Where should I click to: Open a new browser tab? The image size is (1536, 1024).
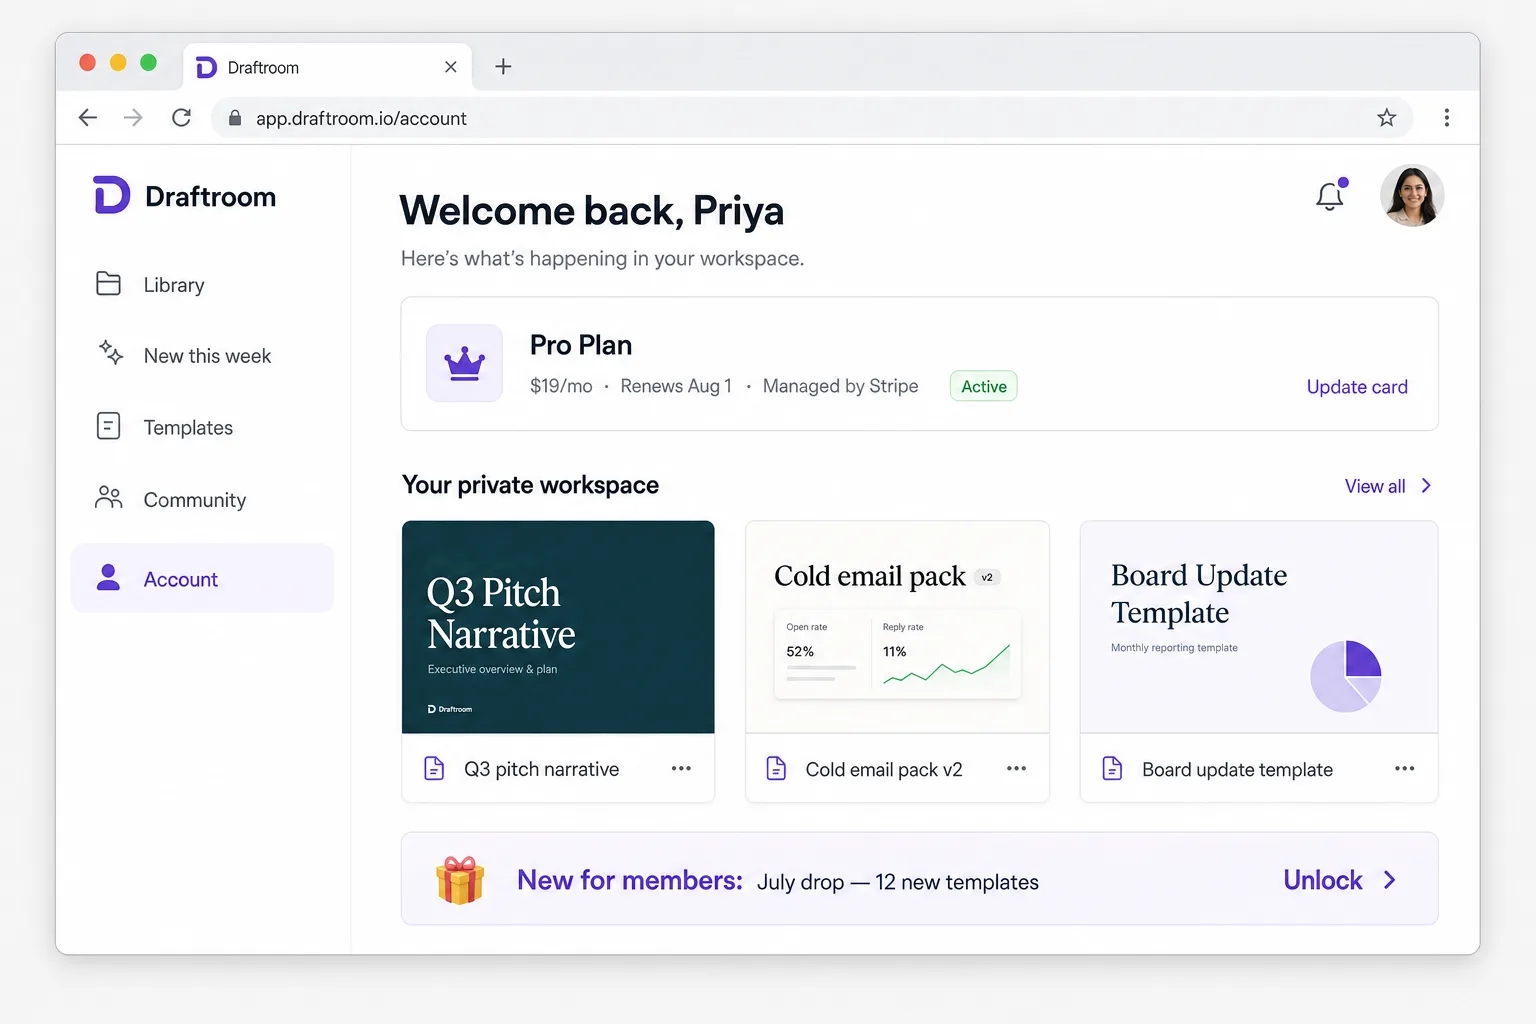point(503,67)
